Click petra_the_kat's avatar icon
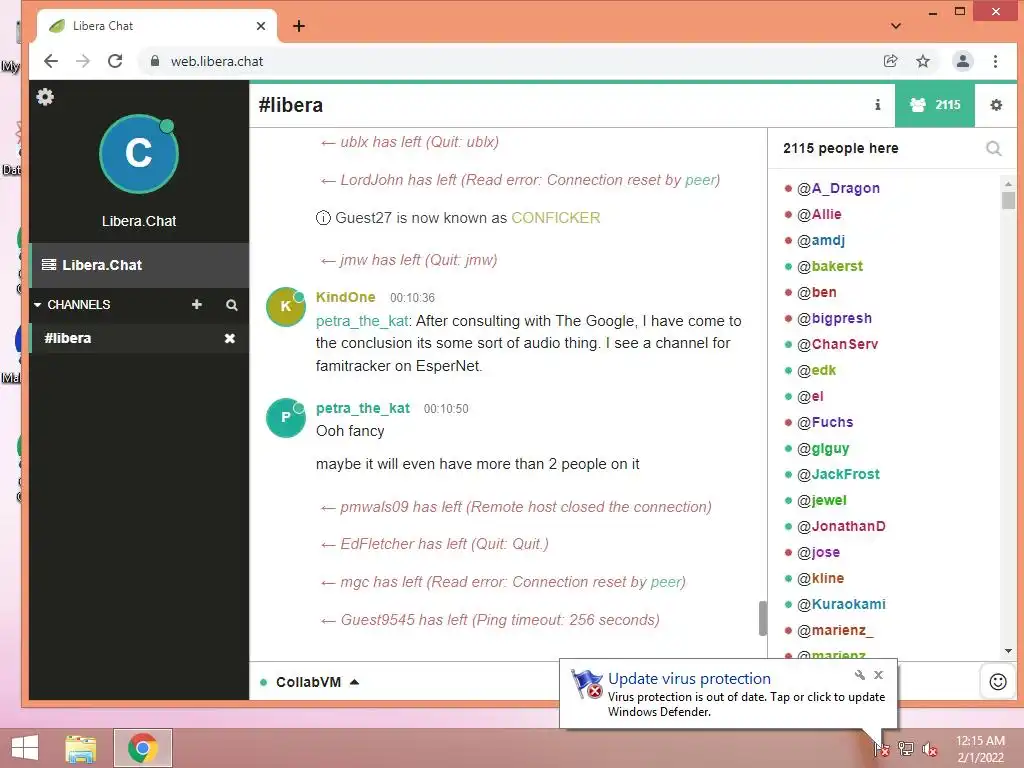The width and height of the screenshot is (1024, 768). point(285,417)
